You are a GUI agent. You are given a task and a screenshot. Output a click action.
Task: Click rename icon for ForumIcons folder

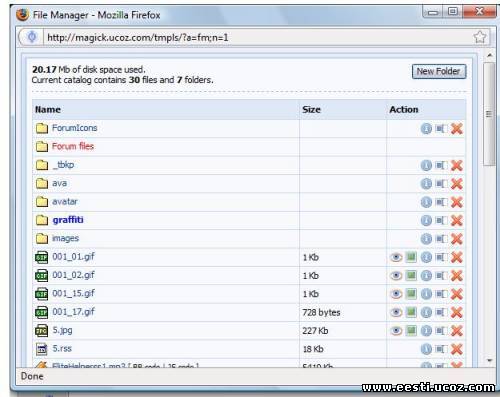pyautogui.click(x=441, y=128)
